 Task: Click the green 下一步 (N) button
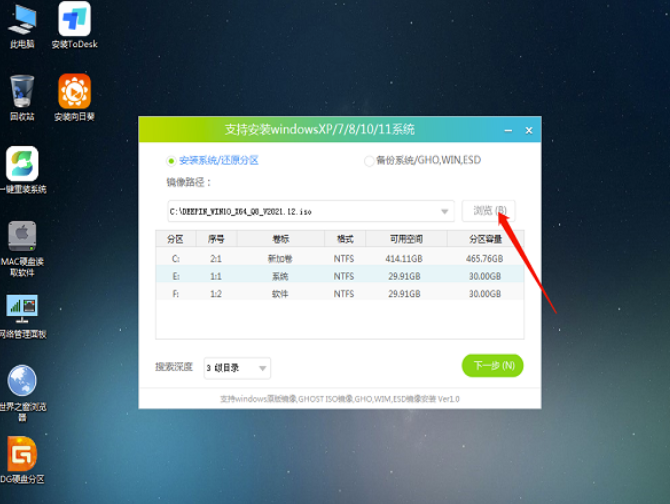pos(492,366)
